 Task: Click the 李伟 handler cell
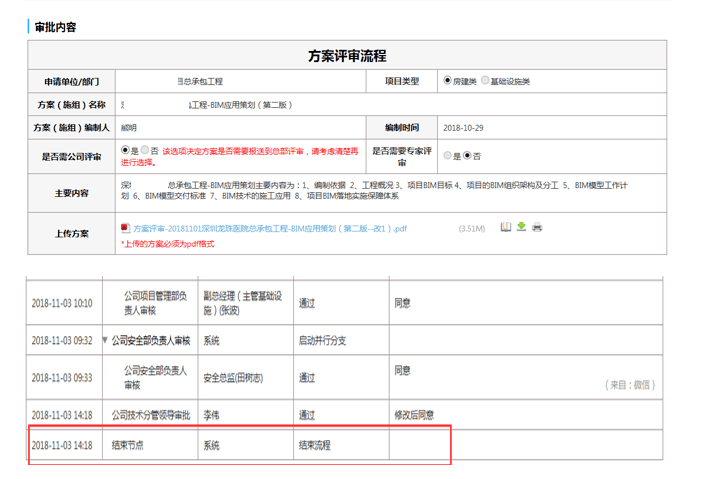[x=245, y=415]
